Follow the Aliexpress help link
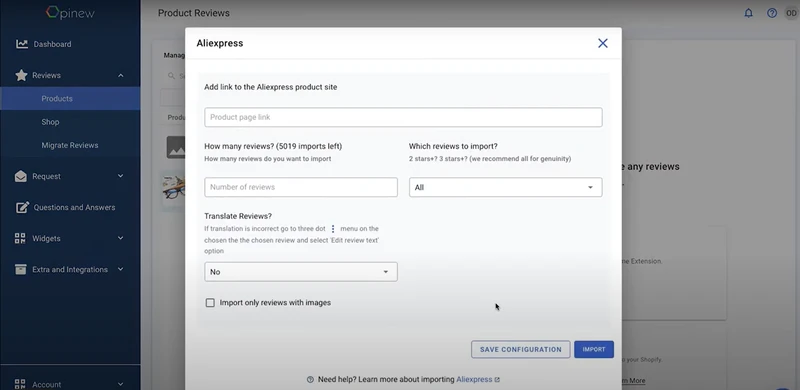The image size is (800, 390). coord(474,380)
